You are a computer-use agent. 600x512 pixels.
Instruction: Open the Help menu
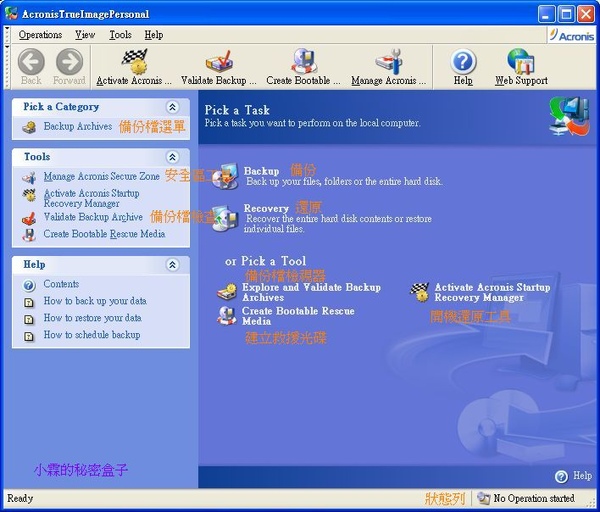click(154, 35)
